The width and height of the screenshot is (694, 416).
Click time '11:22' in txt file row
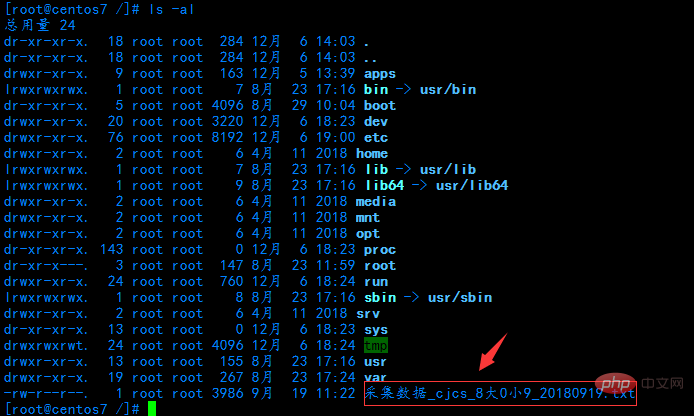click(335, 393)
